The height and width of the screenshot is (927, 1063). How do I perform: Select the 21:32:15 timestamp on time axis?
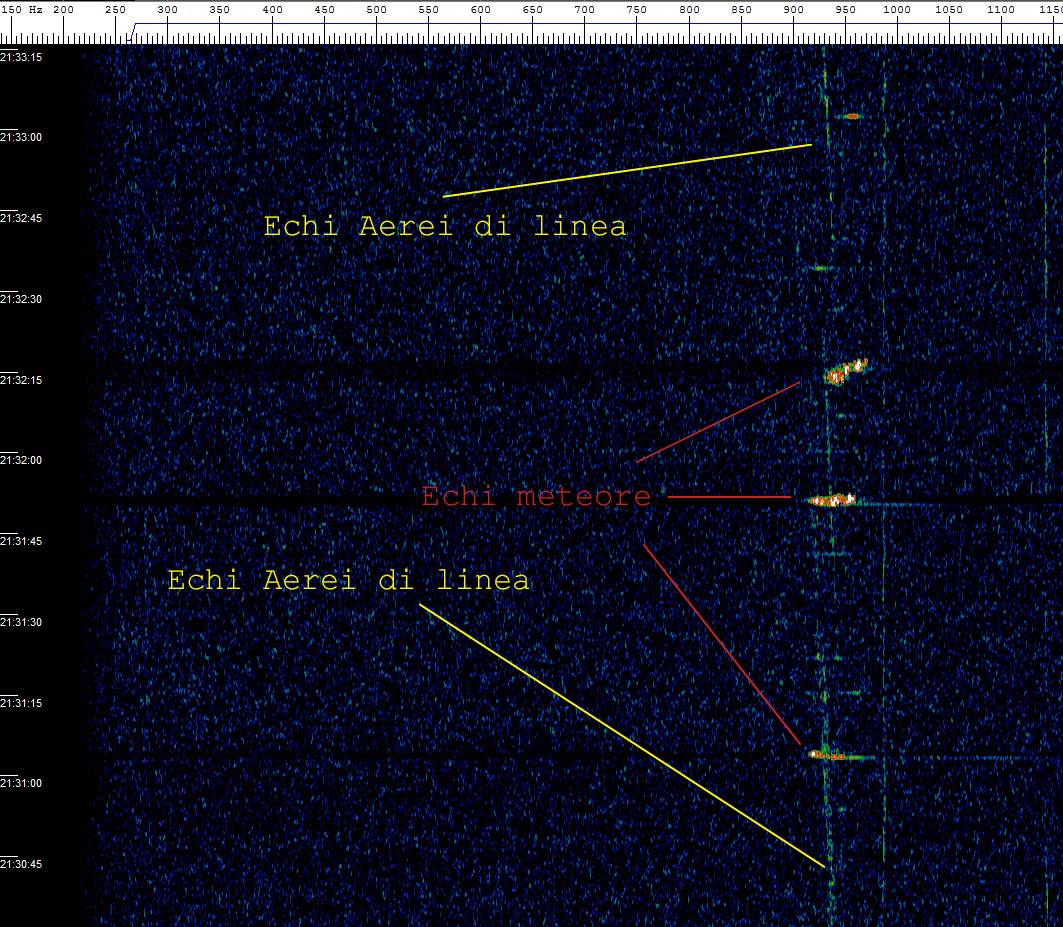(21, 380)
